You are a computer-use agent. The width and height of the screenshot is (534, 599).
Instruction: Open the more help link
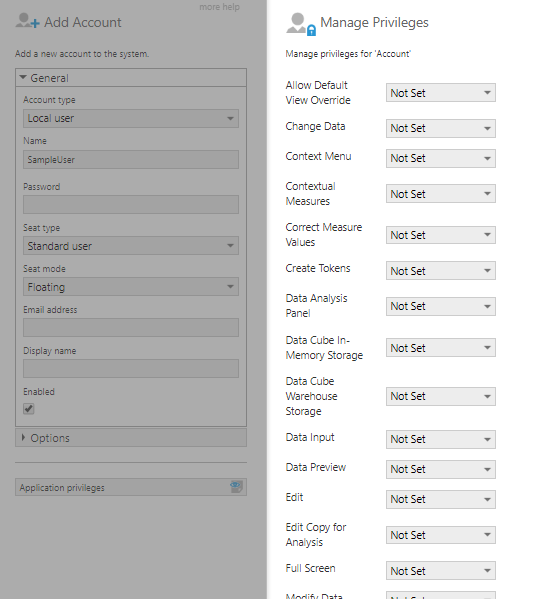(x=219, y=7)
